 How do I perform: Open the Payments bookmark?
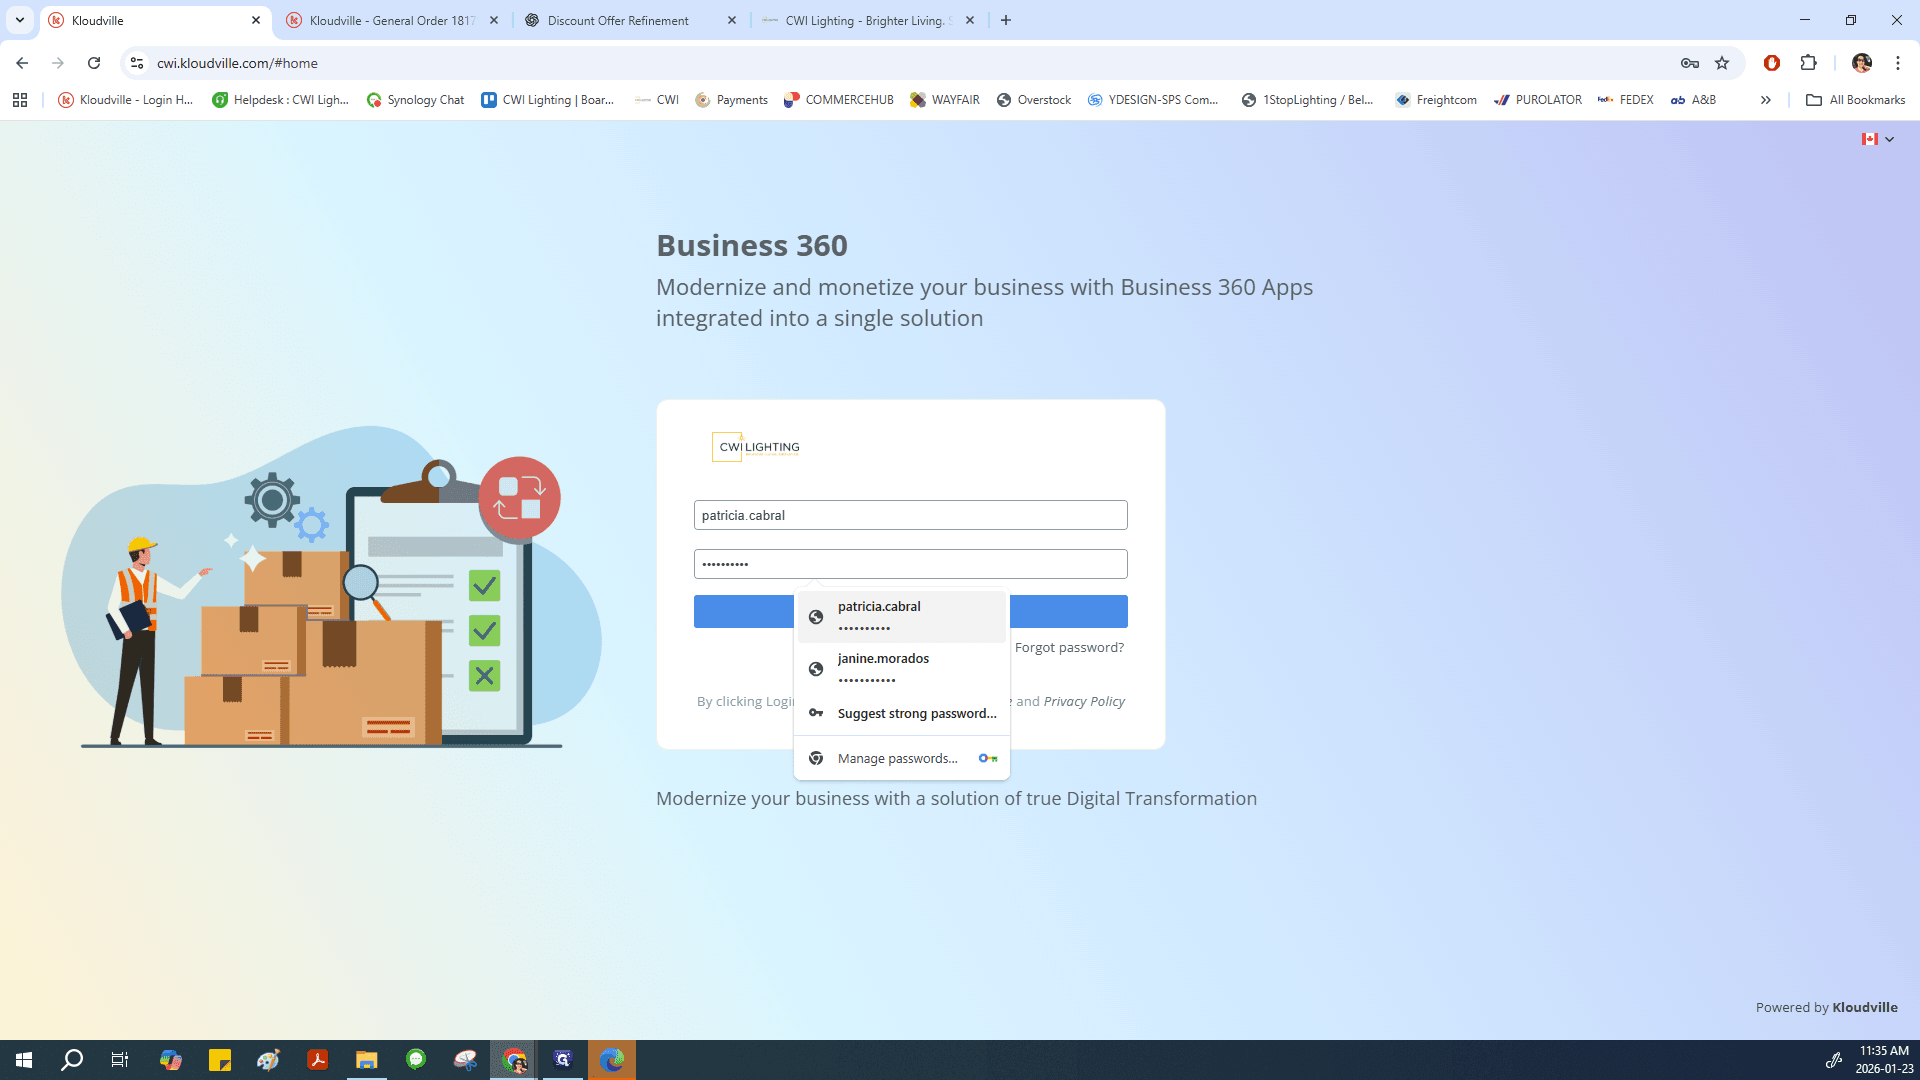[731, 100]
